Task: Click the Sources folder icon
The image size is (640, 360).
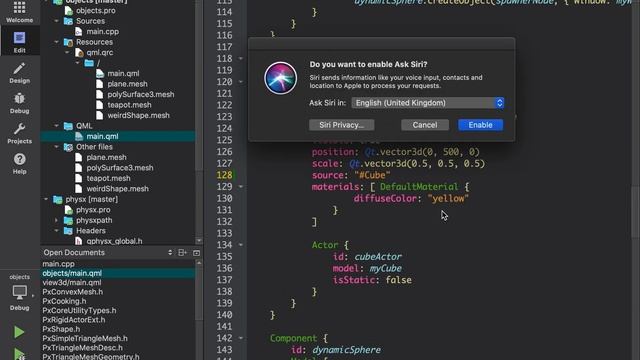Action: [68, 21]
